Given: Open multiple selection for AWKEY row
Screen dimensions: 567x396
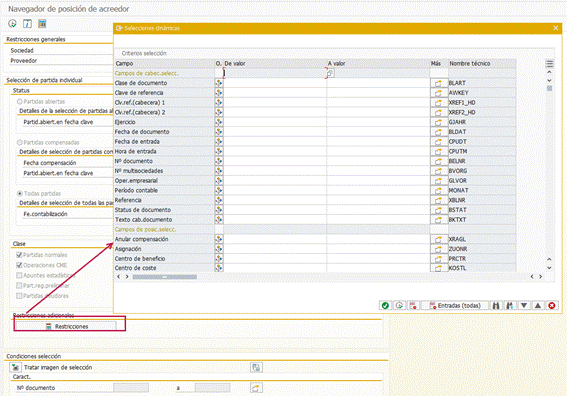Looking at the screenshot, I should 439,93.
